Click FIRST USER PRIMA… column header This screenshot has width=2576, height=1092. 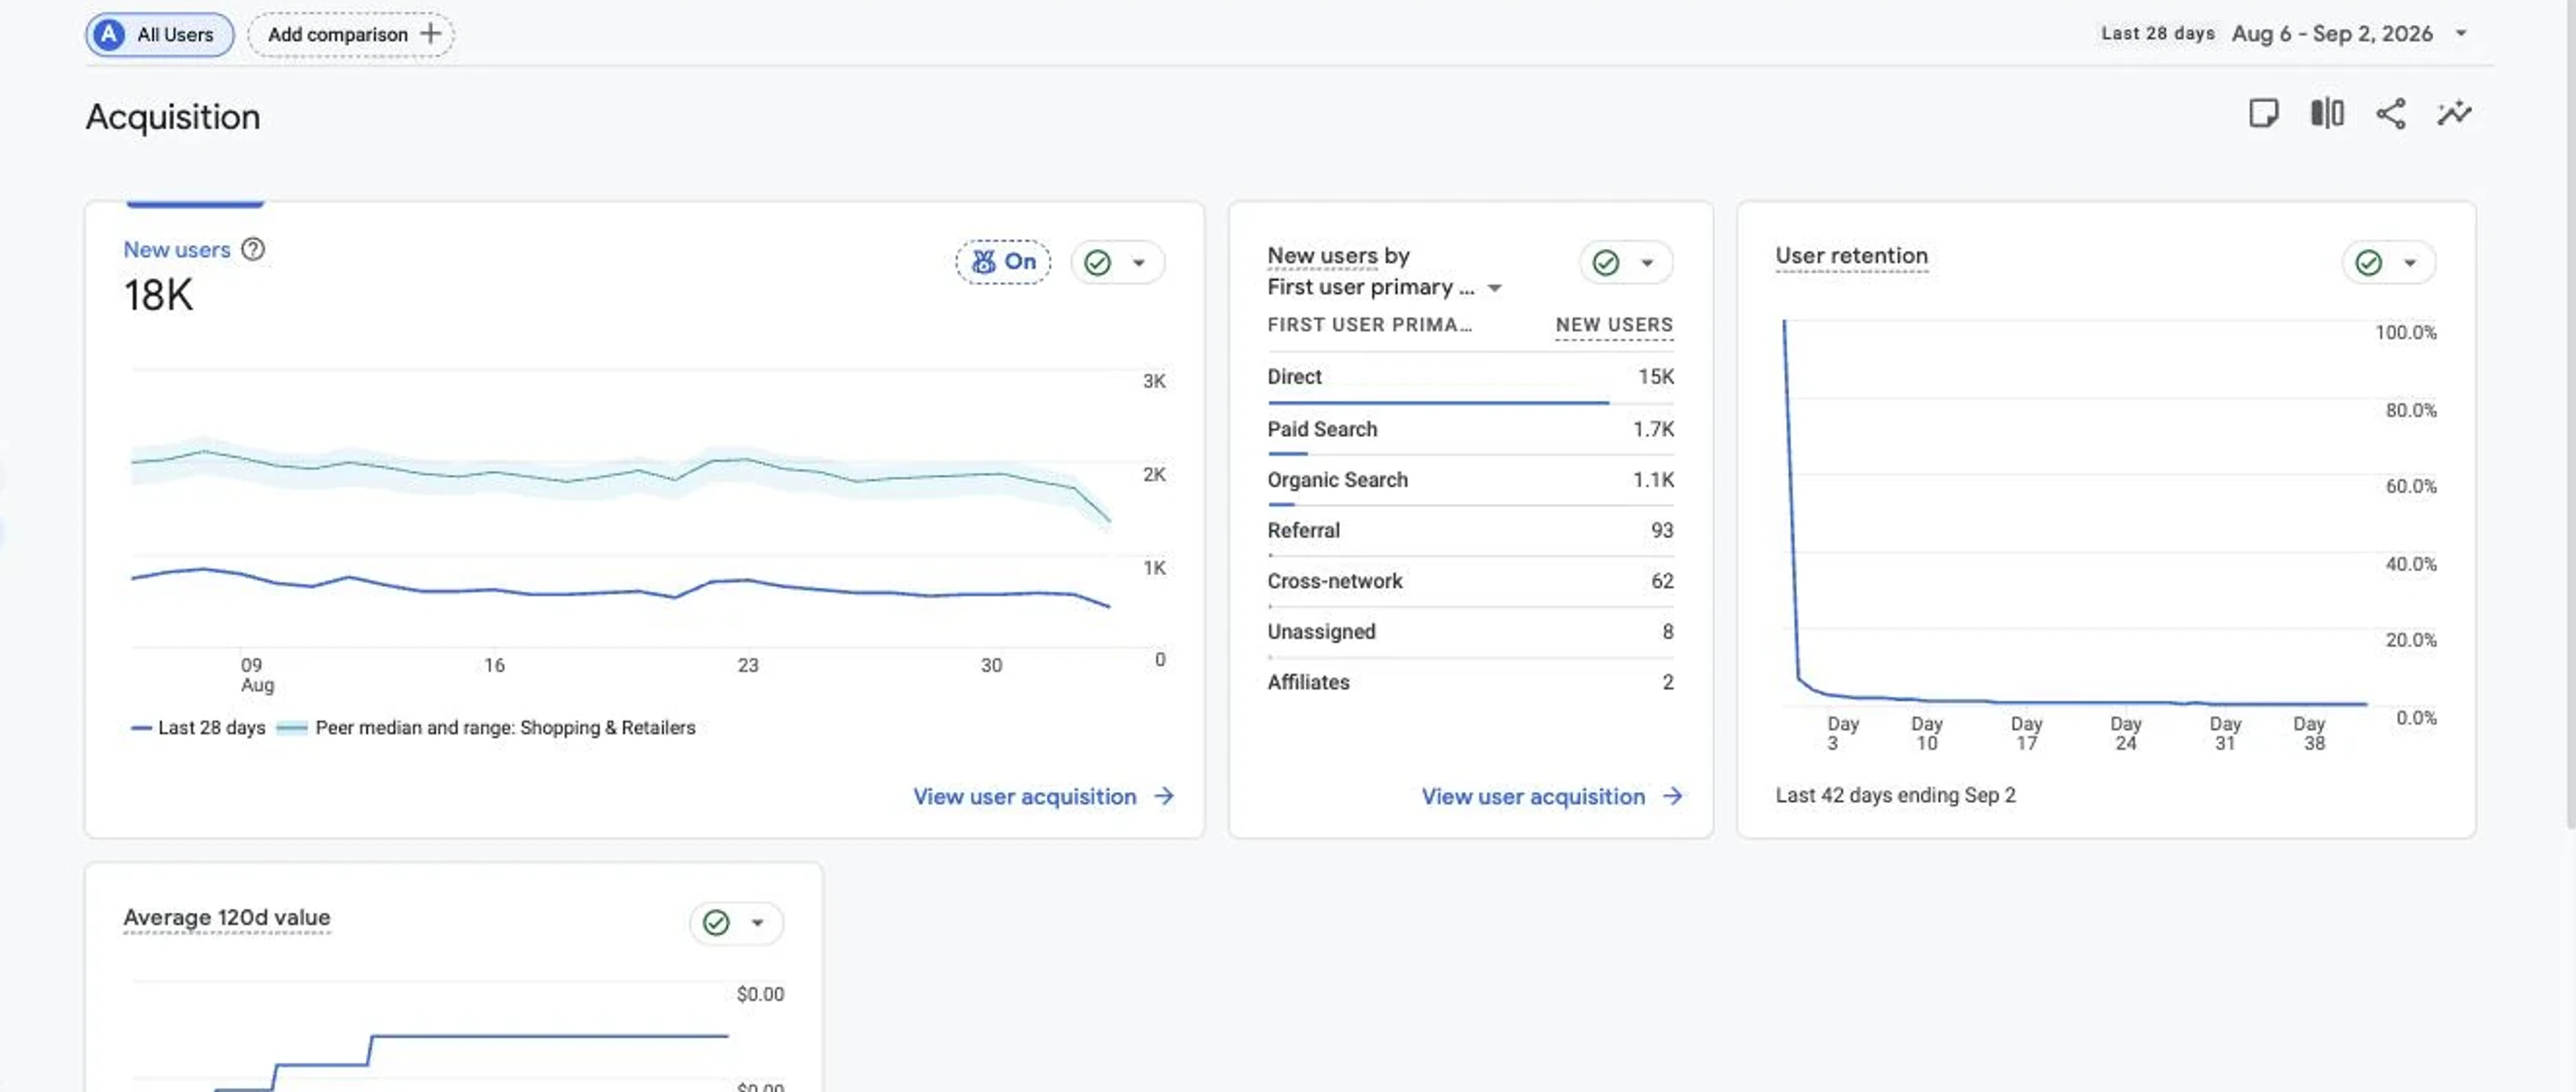1369,324
